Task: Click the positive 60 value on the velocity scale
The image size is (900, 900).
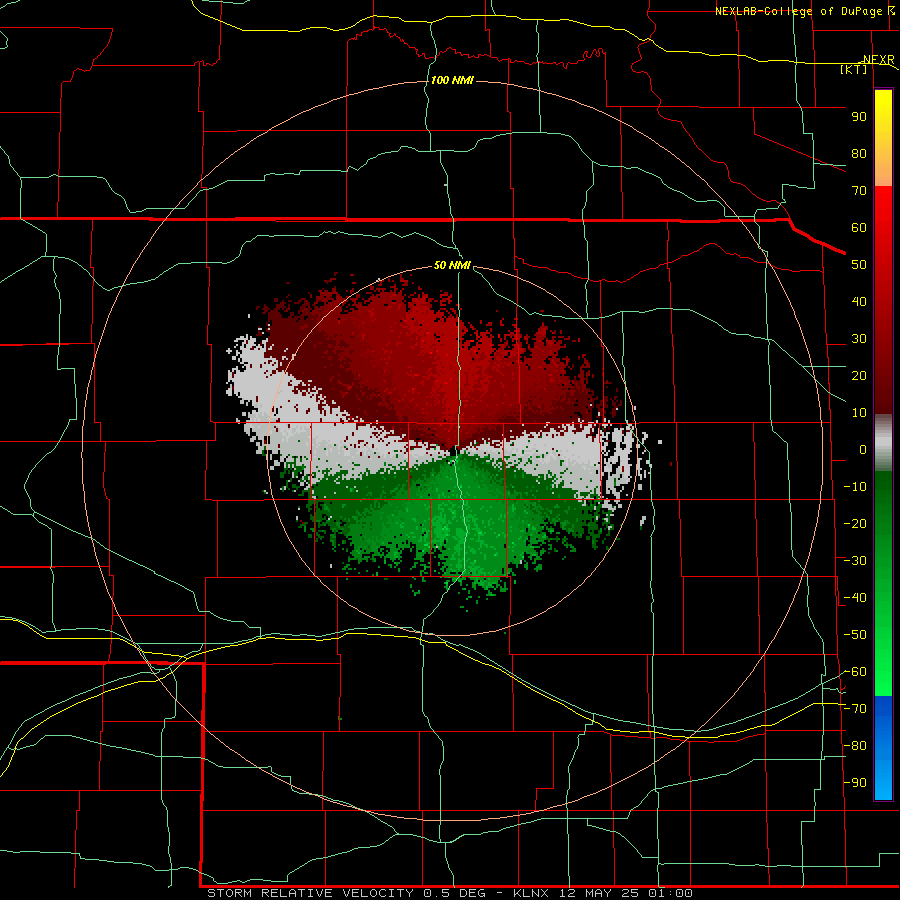Action: click(859, 227)
